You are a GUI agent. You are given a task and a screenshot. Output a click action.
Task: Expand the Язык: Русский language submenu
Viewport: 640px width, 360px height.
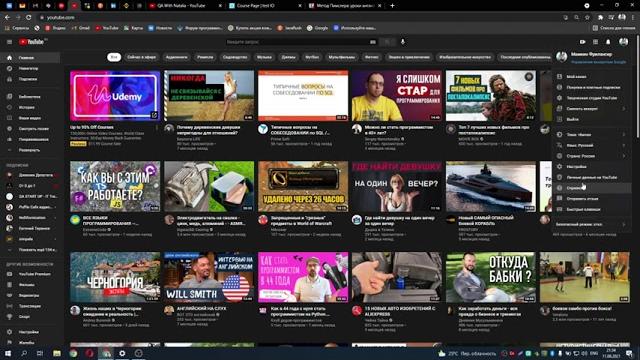pos(591,145)
